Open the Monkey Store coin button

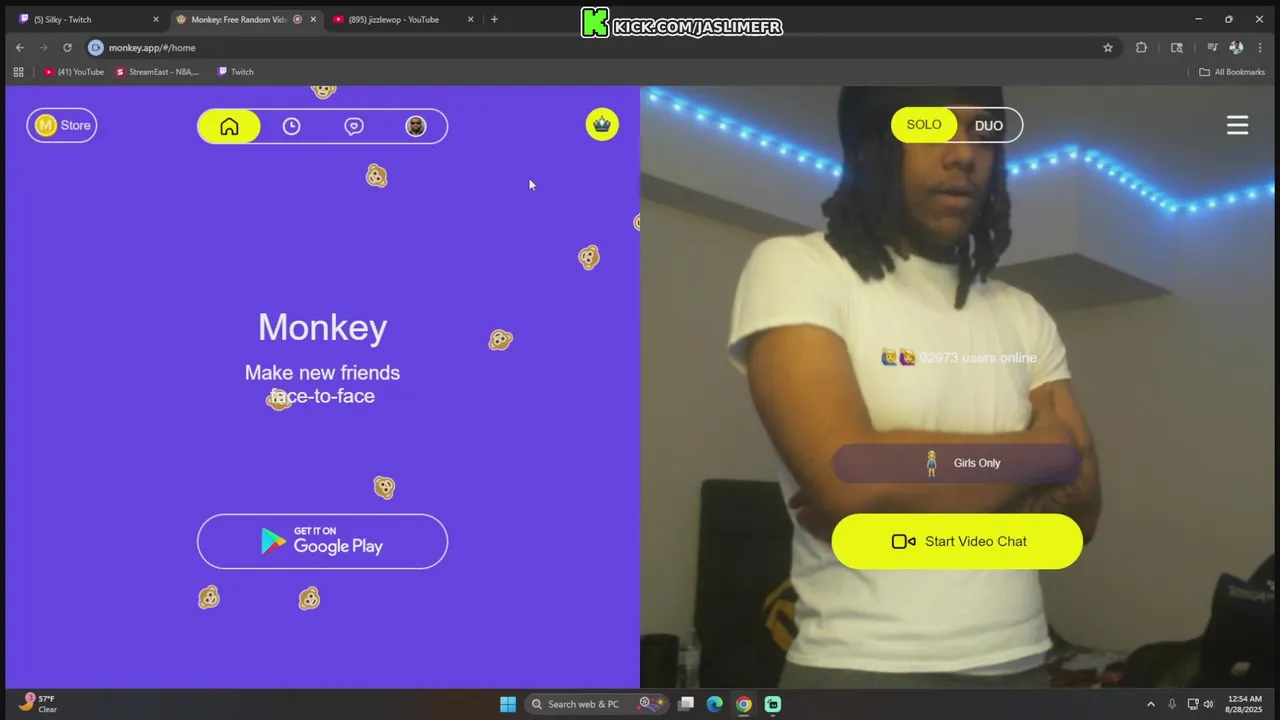coord(62,125)
